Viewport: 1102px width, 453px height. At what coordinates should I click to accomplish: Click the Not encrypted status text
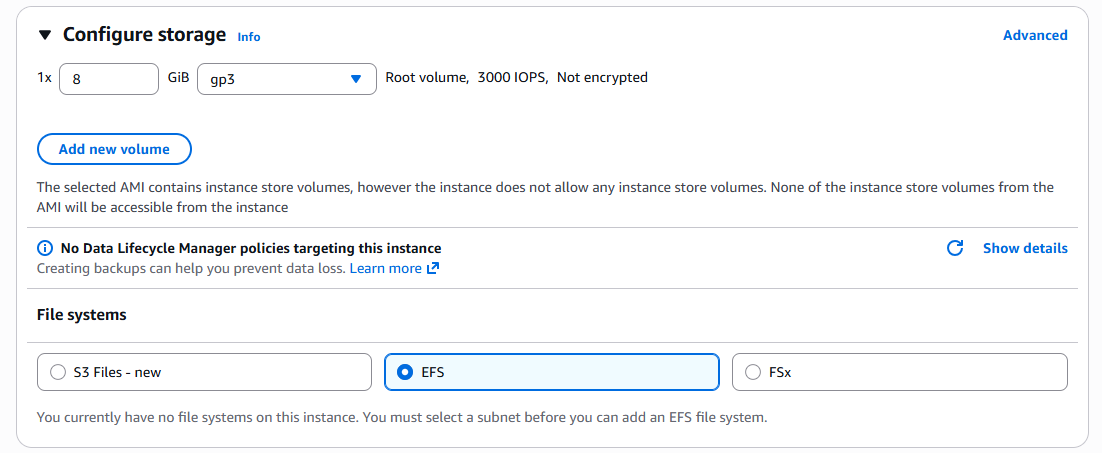pyautogui.click(x=602, y=78)
